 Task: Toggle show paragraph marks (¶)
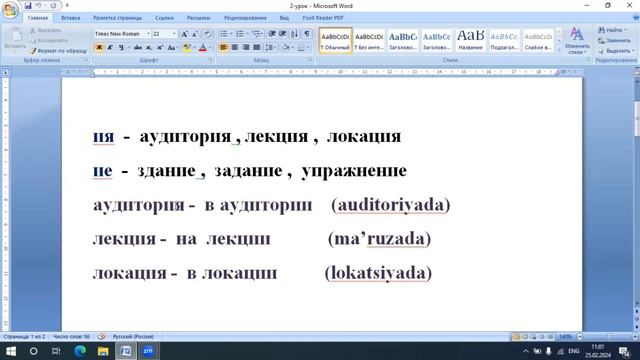pyautogui.click(x=307, y=34)
